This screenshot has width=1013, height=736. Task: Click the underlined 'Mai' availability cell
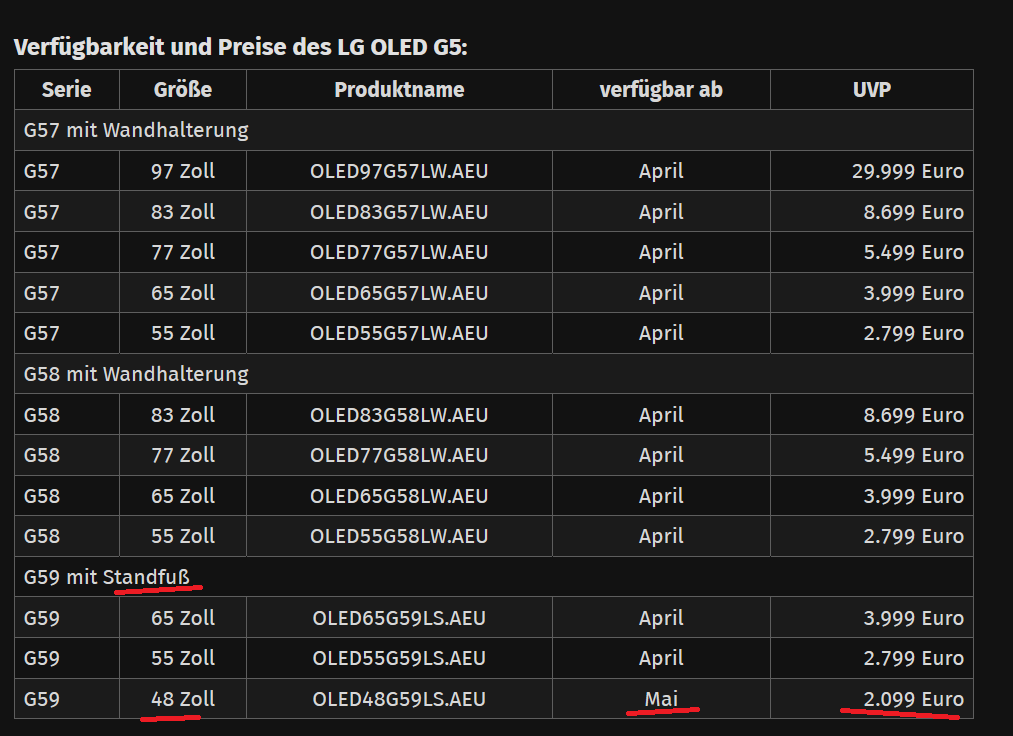click(x=660, y=699)
